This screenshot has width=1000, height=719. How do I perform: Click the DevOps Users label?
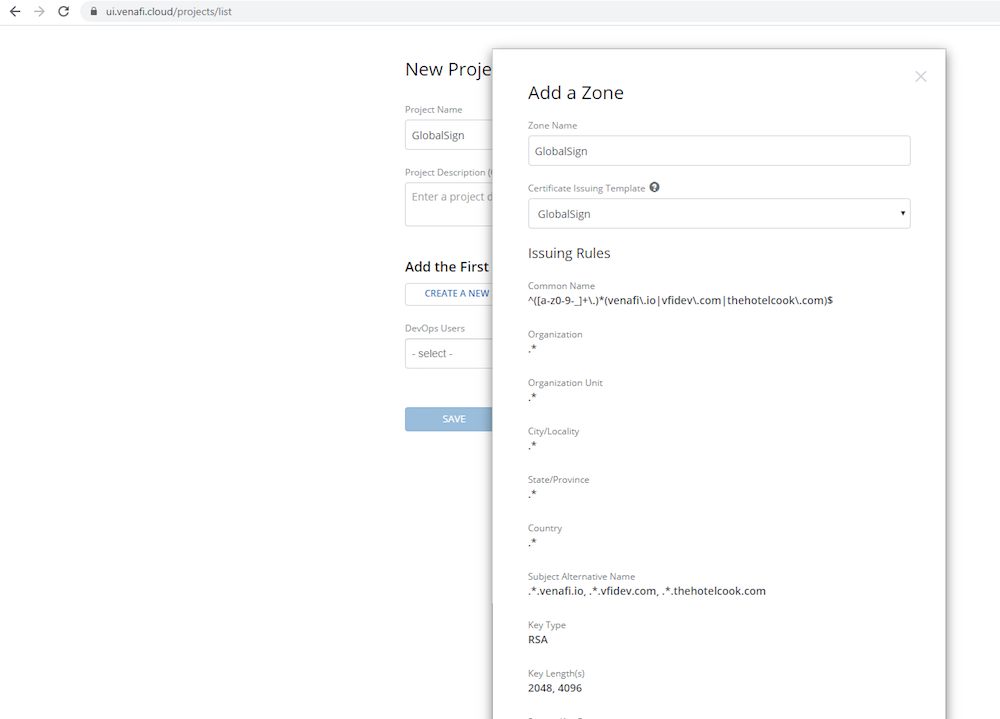(435, 329)
